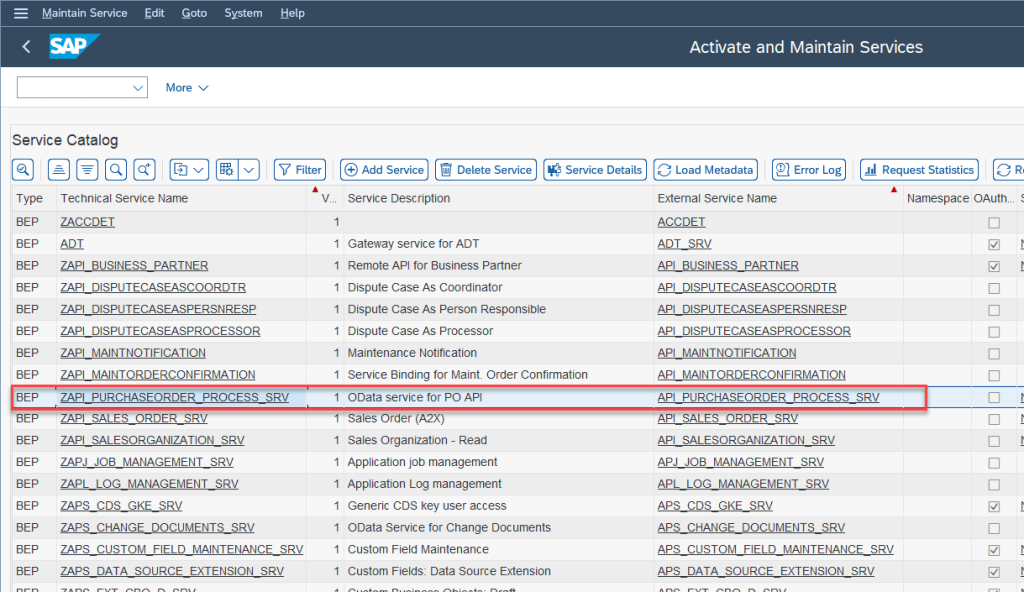1024x592 pixels.
Task: Open the hamburger menu icon
Action: coord(21,13)
